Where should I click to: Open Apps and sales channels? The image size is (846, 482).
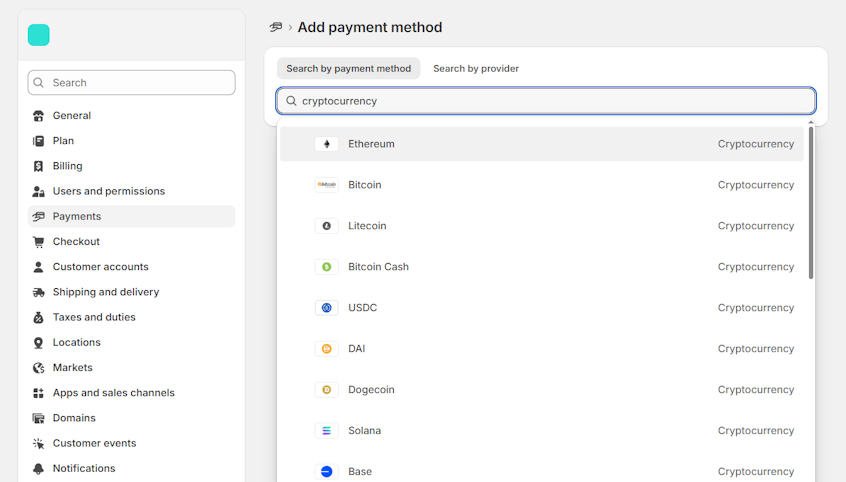(x=132, y=393)
